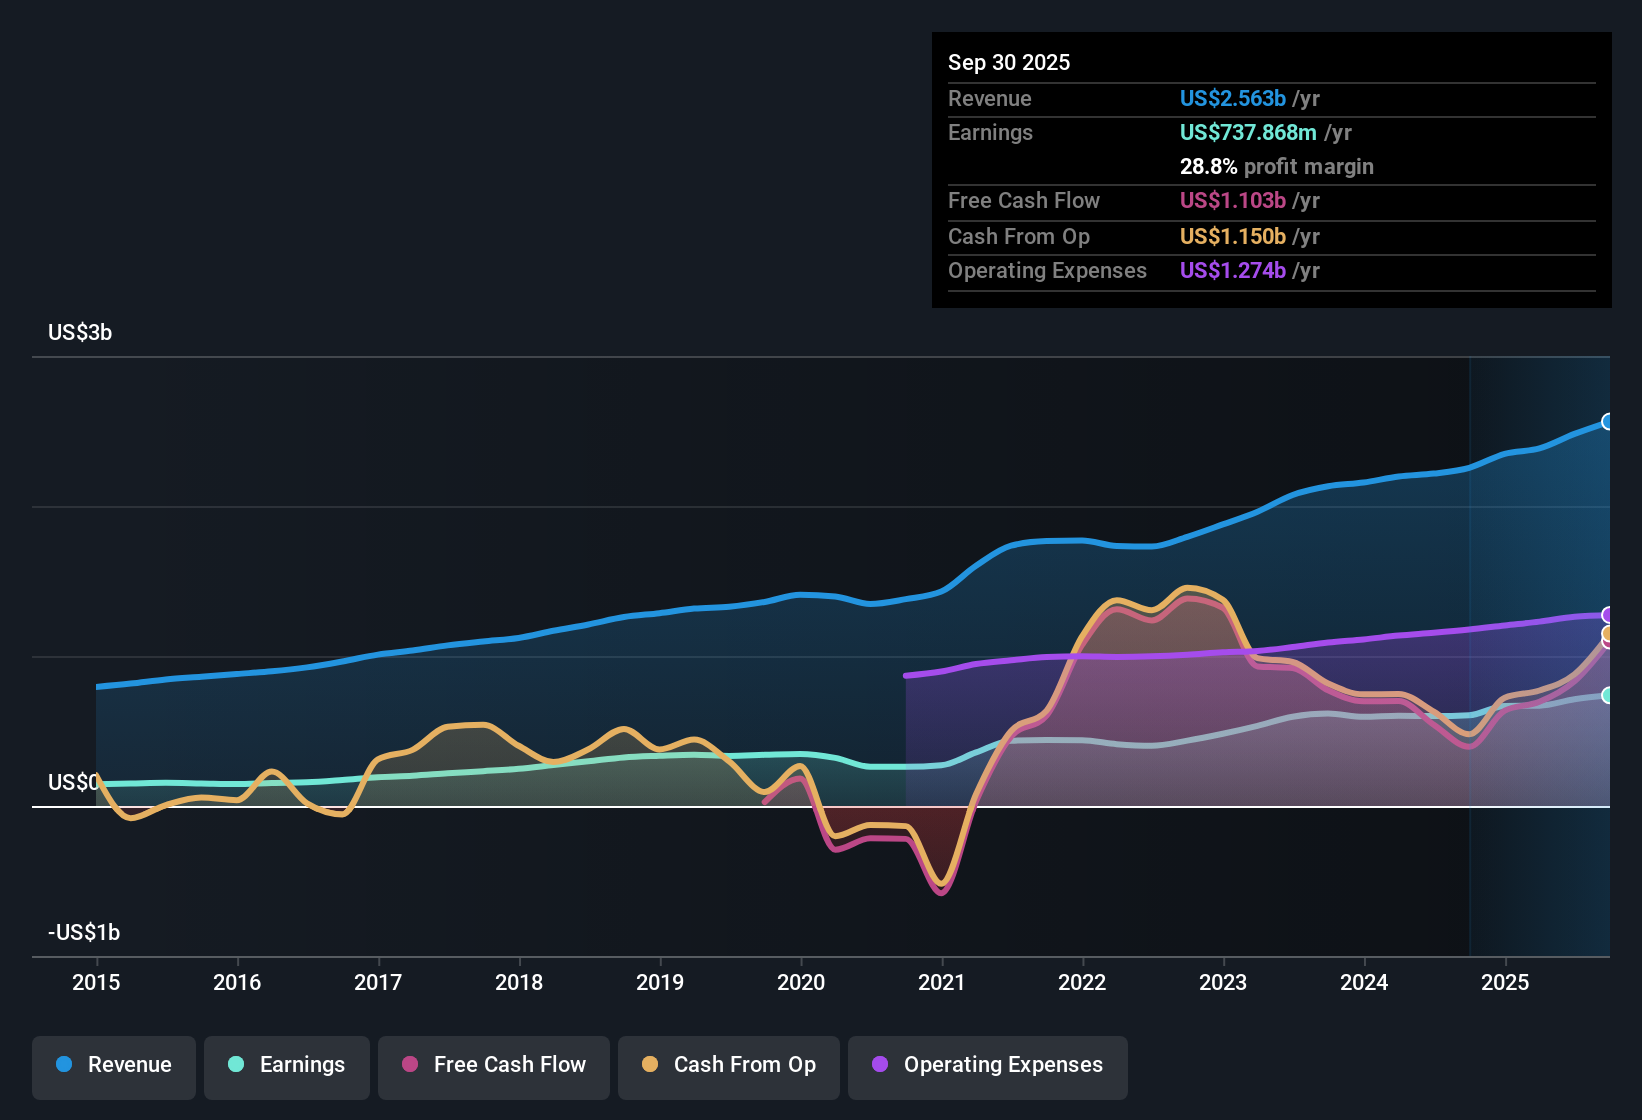The image size is (1642, 1120).
Task: Select the 2020 year label on the axis
Action: pyautogui.click(x=800, y=983)
